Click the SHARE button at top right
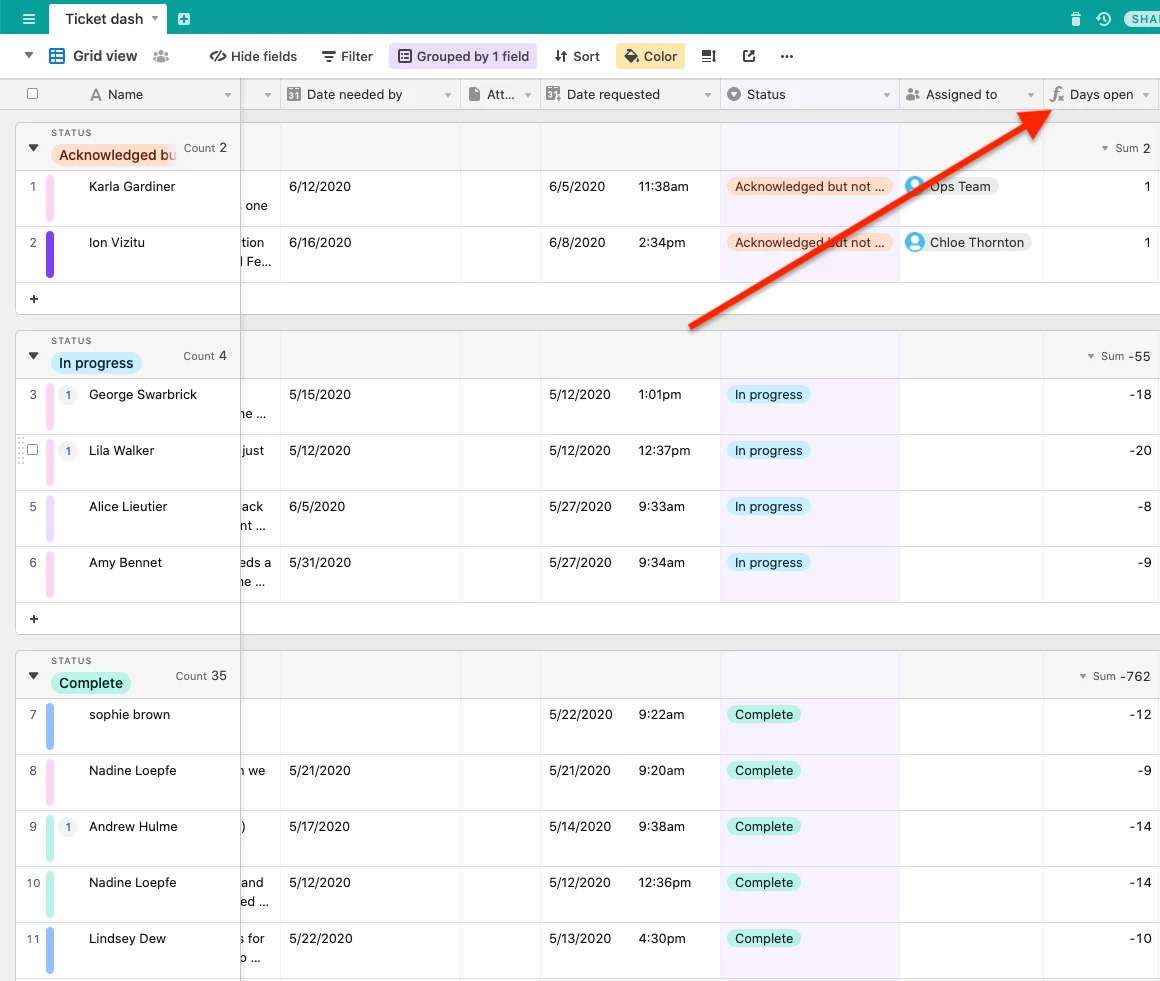The width and height of the screenshot is (1160, 981). click(x=1142, y=18)
